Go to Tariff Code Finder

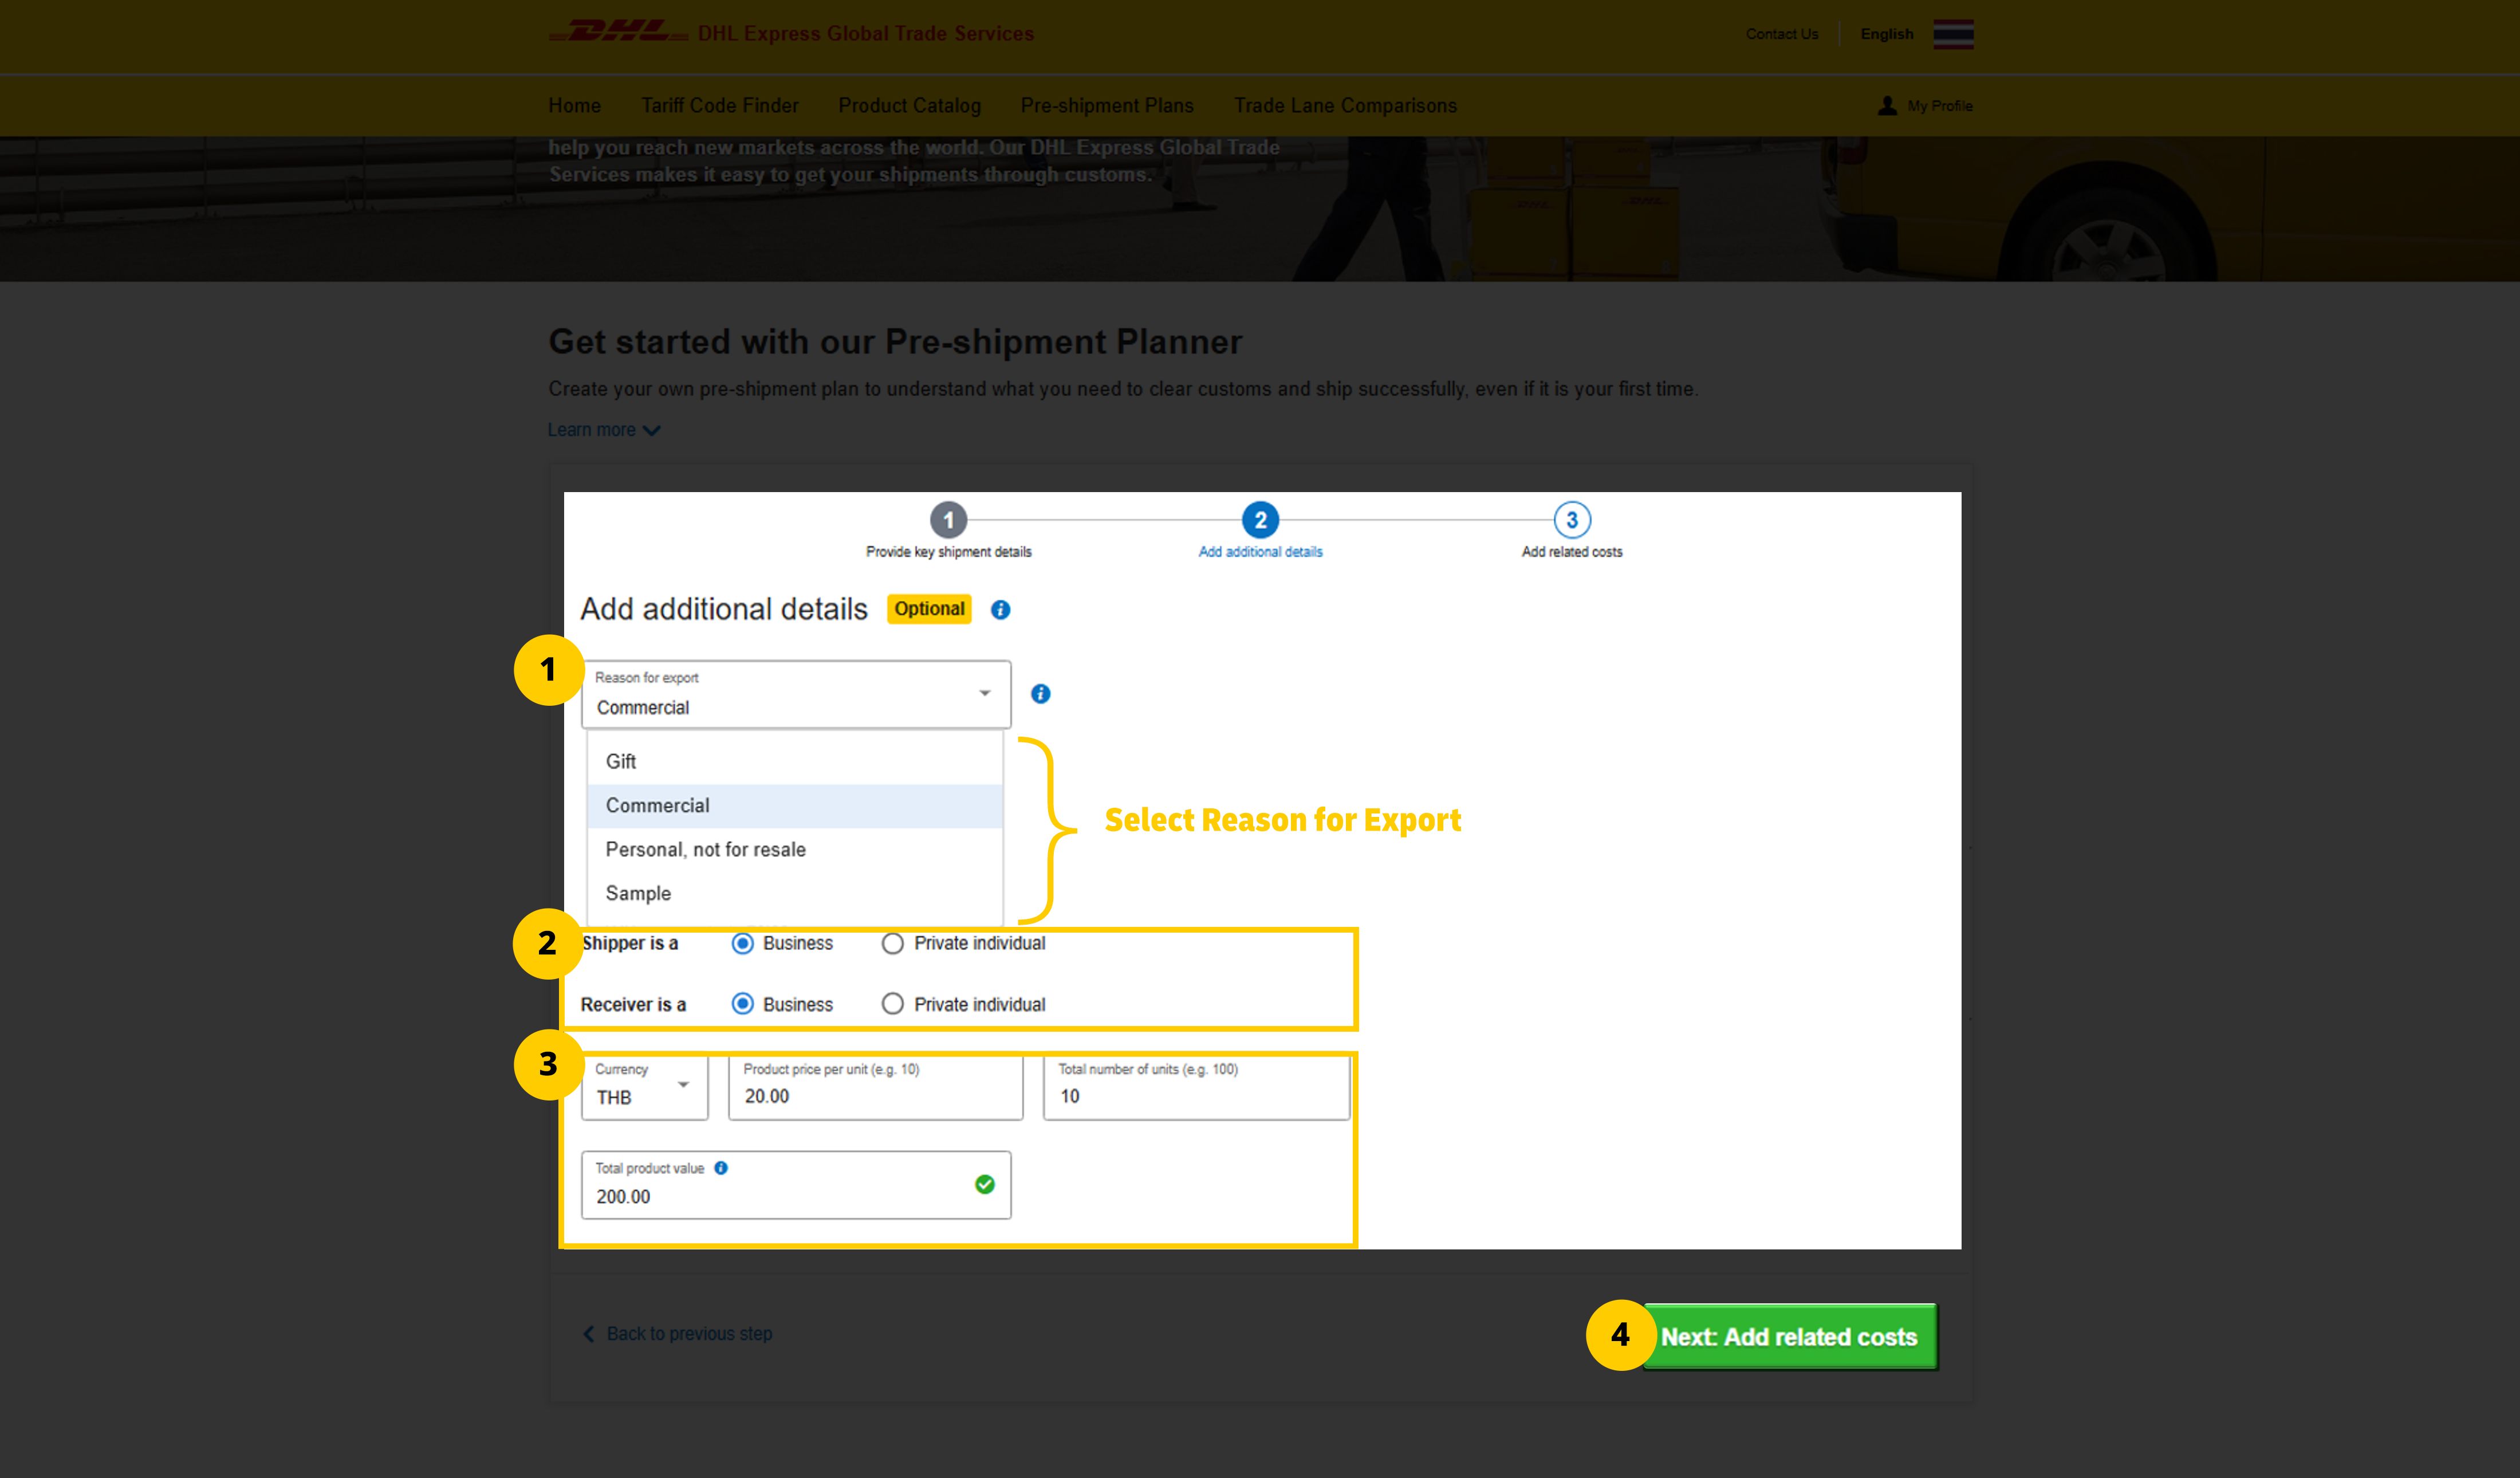(x=719, y=105)
